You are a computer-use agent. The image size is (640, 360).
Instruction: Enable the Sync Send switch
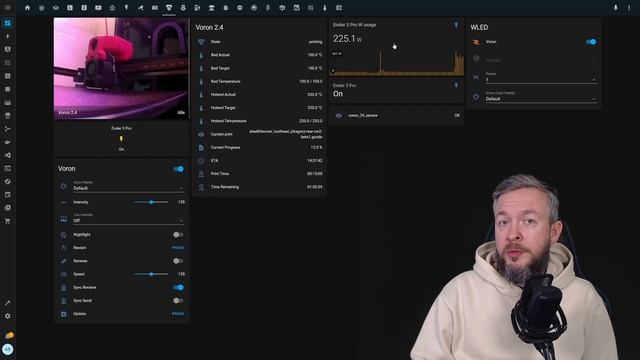178,301
